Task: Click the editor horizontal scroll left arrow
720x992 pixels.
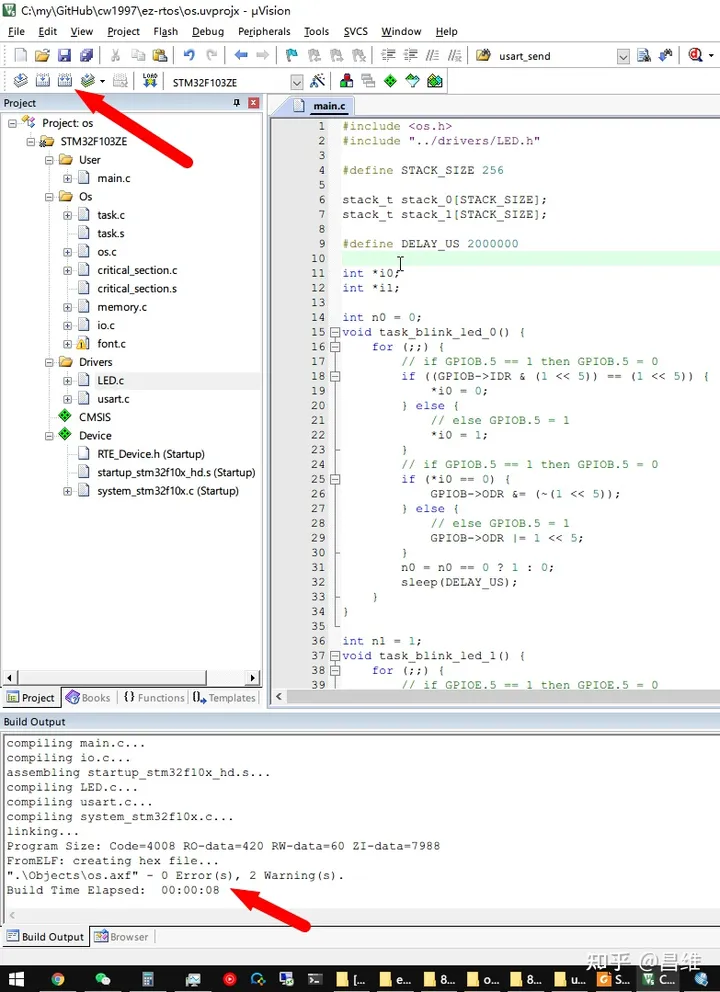Action: pyautogui.click(x=278, y=696)
